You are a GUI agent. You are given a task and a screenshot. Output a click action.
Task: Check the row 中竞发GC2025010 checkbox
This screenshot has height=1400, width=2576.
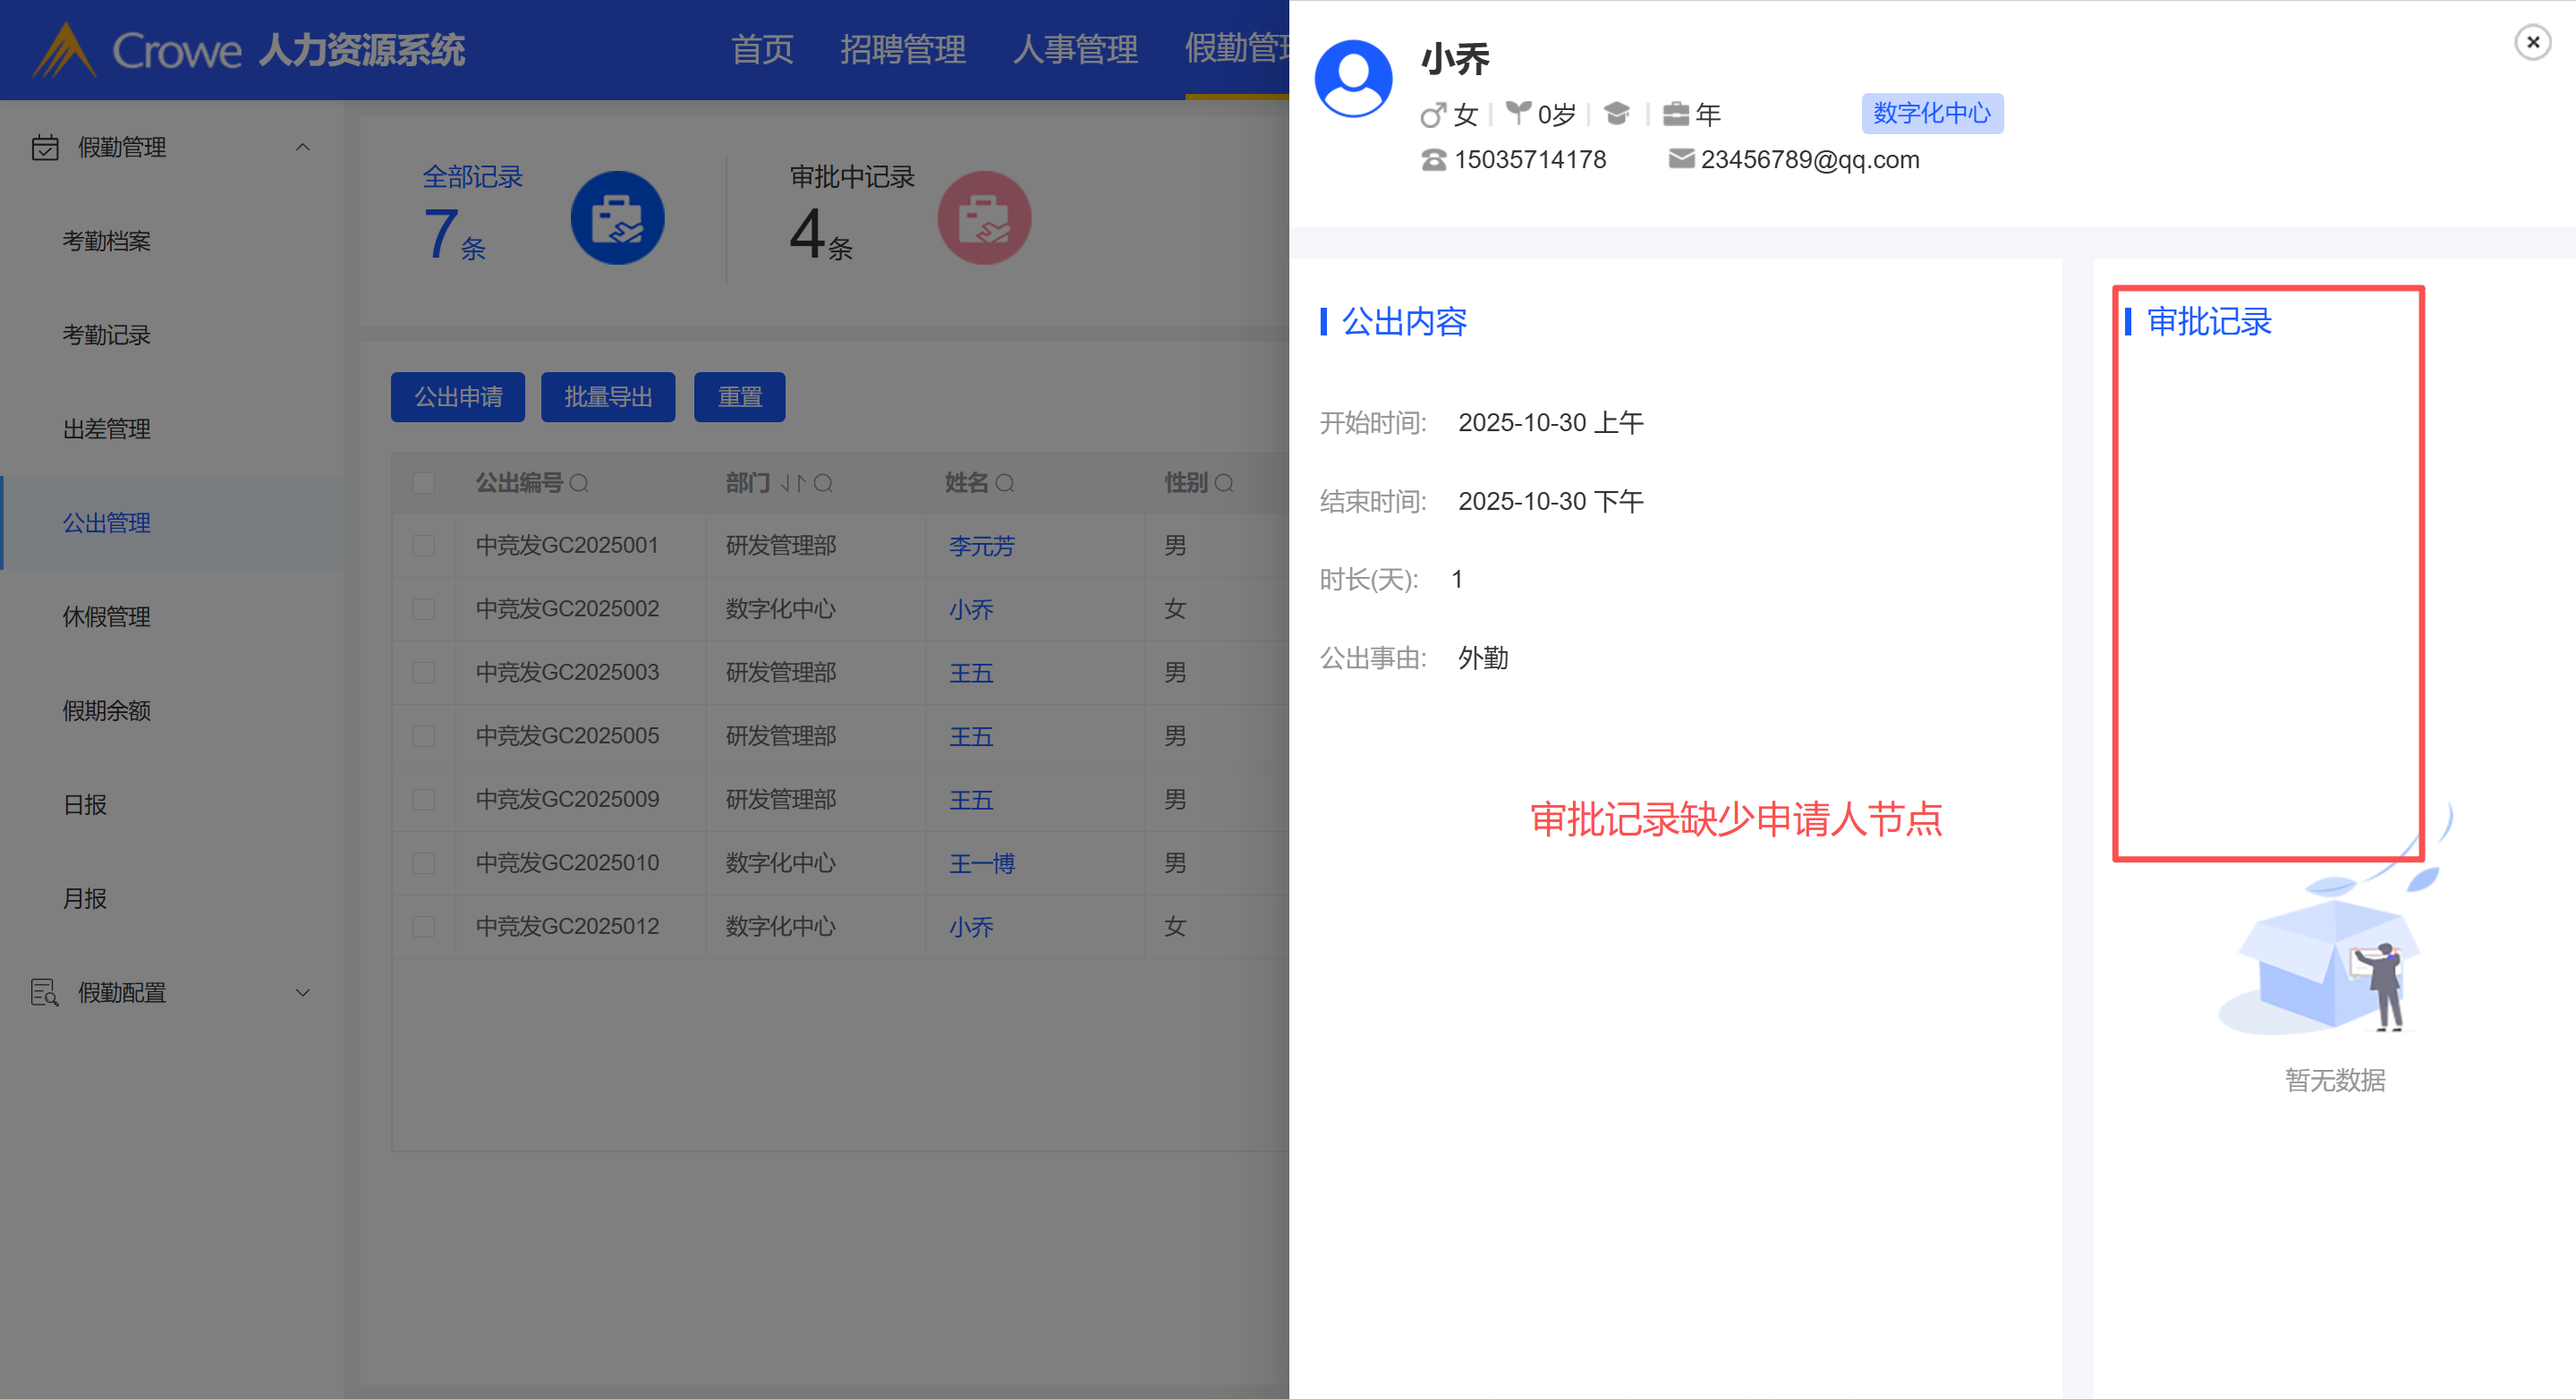pos(424,863)
